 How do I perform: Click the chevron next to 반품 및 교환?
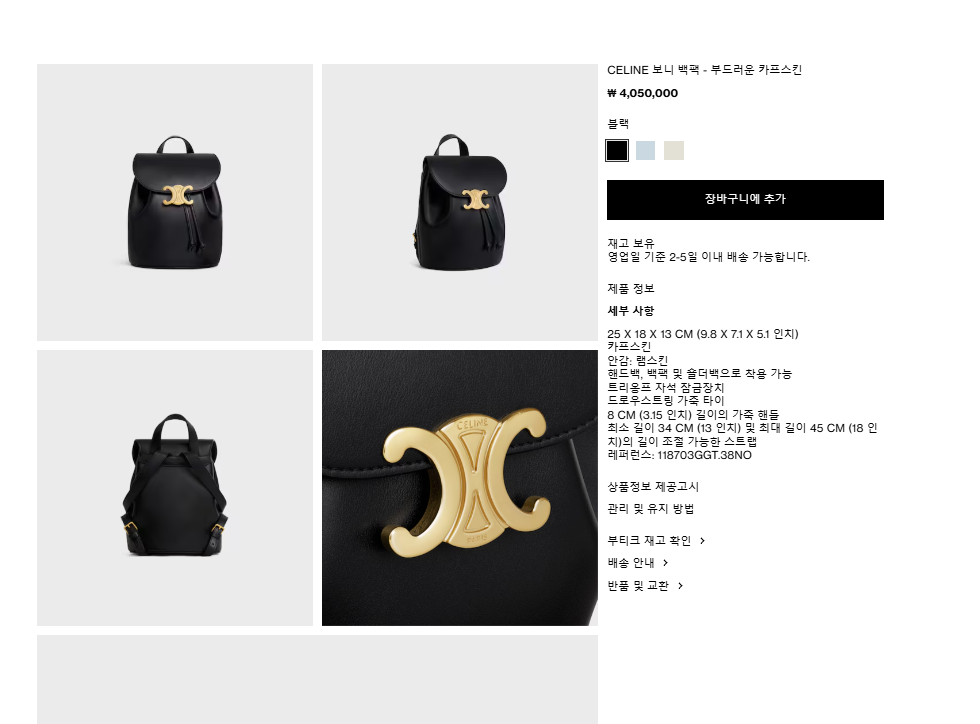click(x=681, y=586)
